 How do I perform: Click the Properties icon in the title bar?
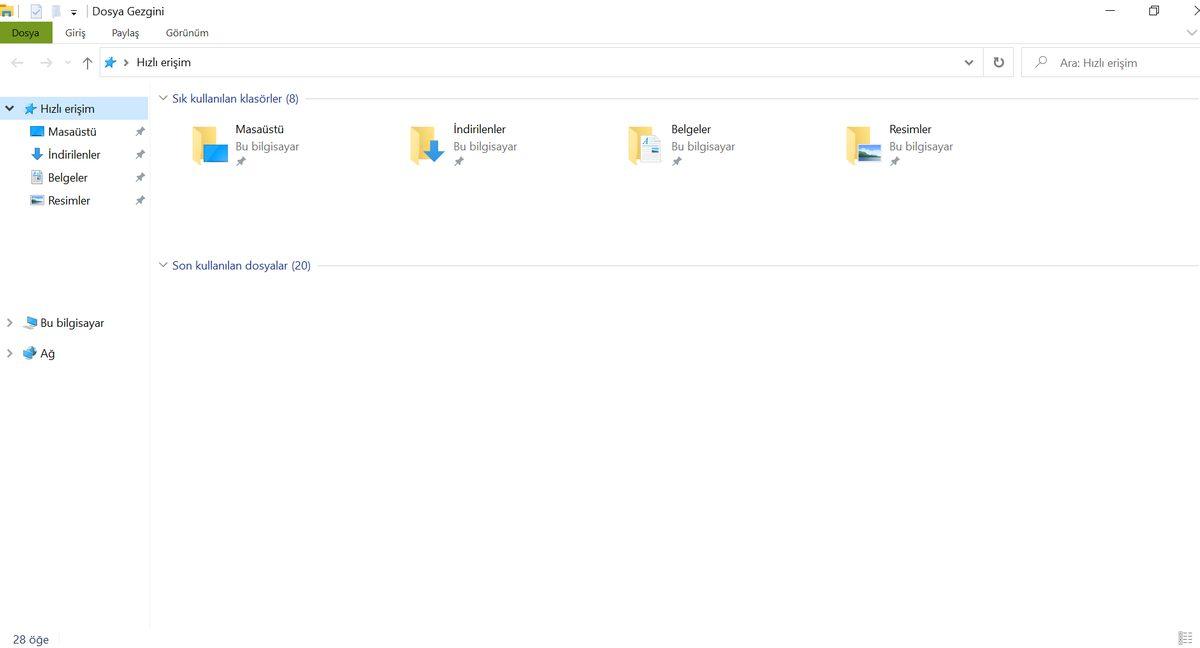point(36,11)
